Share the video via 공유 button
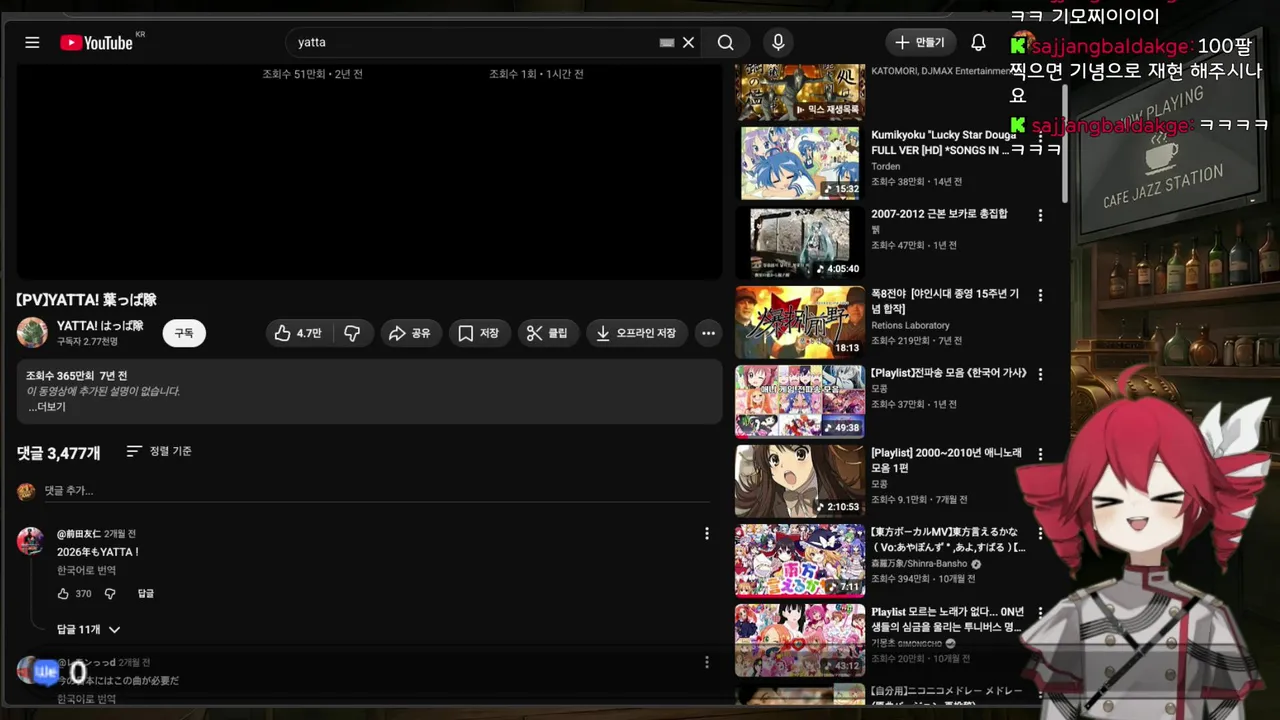 coord(410,333)
